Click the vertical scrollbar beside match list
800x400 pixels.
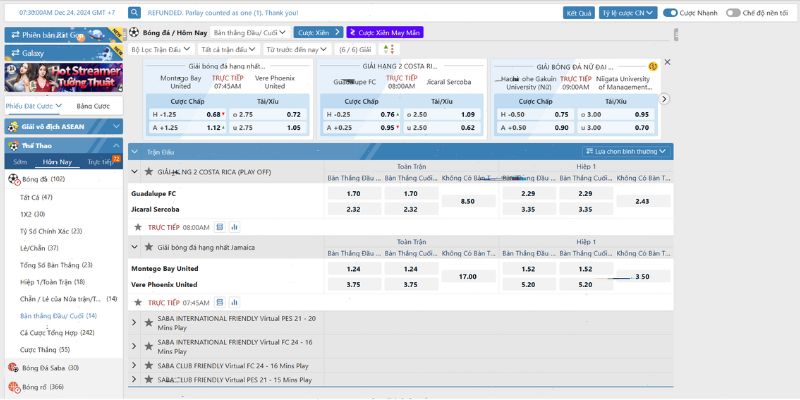click(x=676, y=34)
